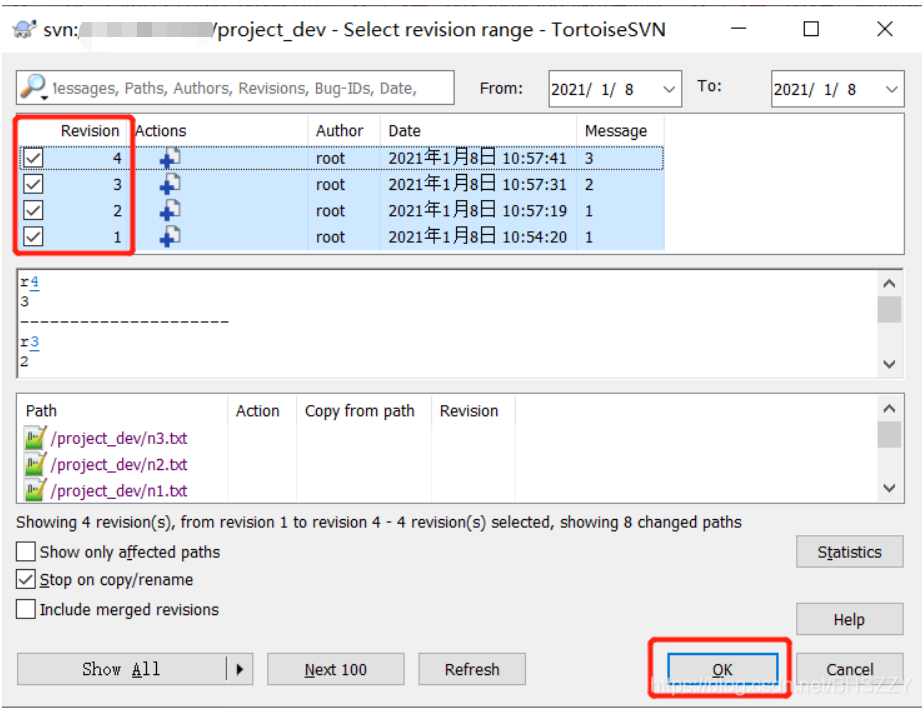Open the To date dropdown
Screen dimensions: 922x708
(893, 89)
